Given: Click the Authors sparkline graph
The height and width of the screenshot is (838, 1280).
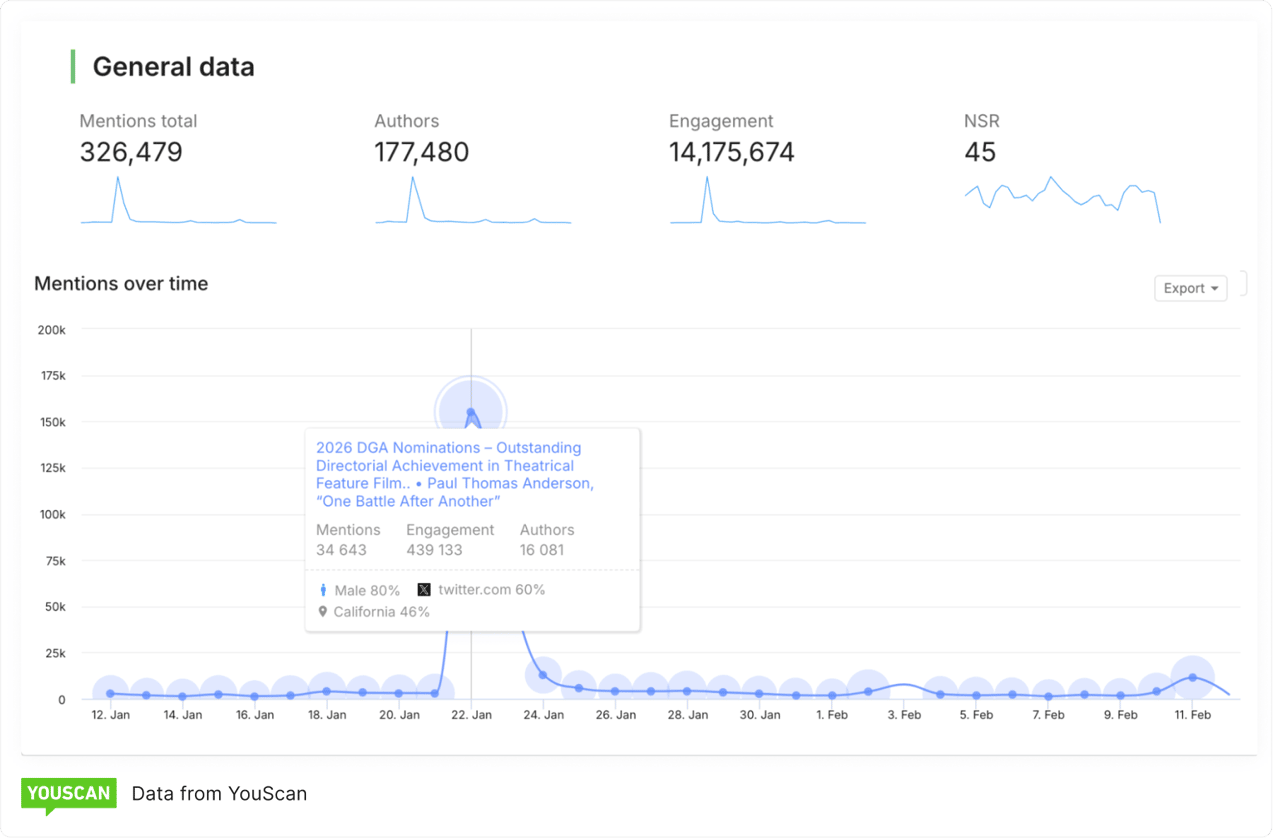Looking at the screenshot, I should pyautogui.click(x=472, y=210).
